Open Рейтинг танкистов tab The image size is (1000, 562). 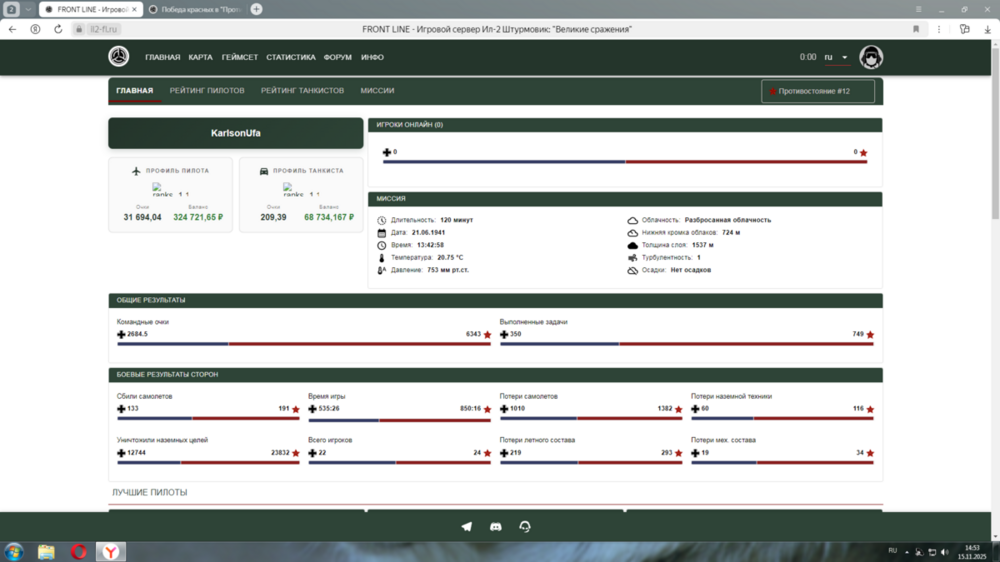302,91
